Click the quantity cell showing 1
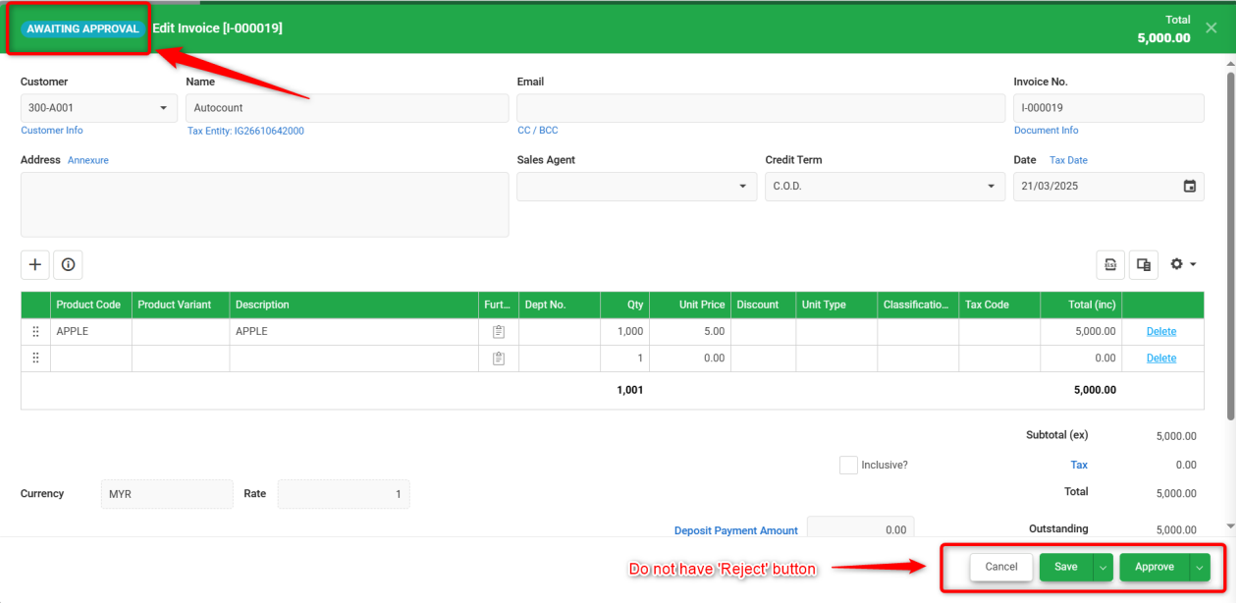Screen dimensions: 1236x603 (625, 358)
